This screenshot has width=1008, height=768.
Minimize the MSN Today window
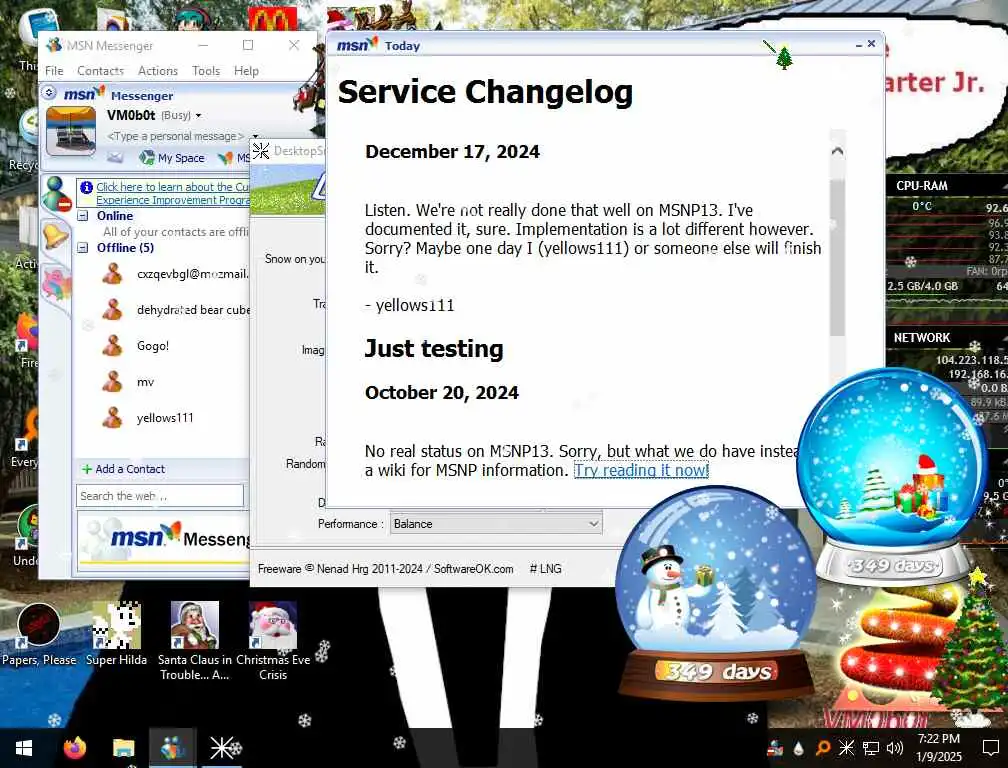coord(859,45)
